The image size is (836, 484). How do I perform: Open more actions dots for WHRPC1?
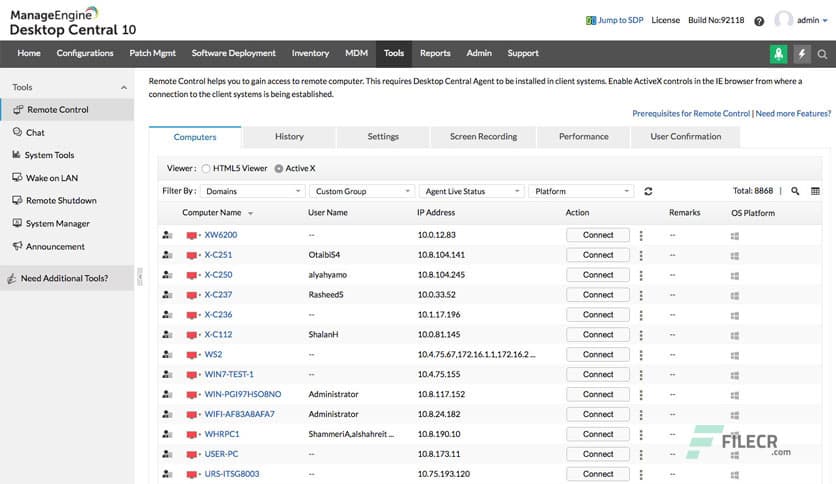pyautogui.click(x=641, y=434)
